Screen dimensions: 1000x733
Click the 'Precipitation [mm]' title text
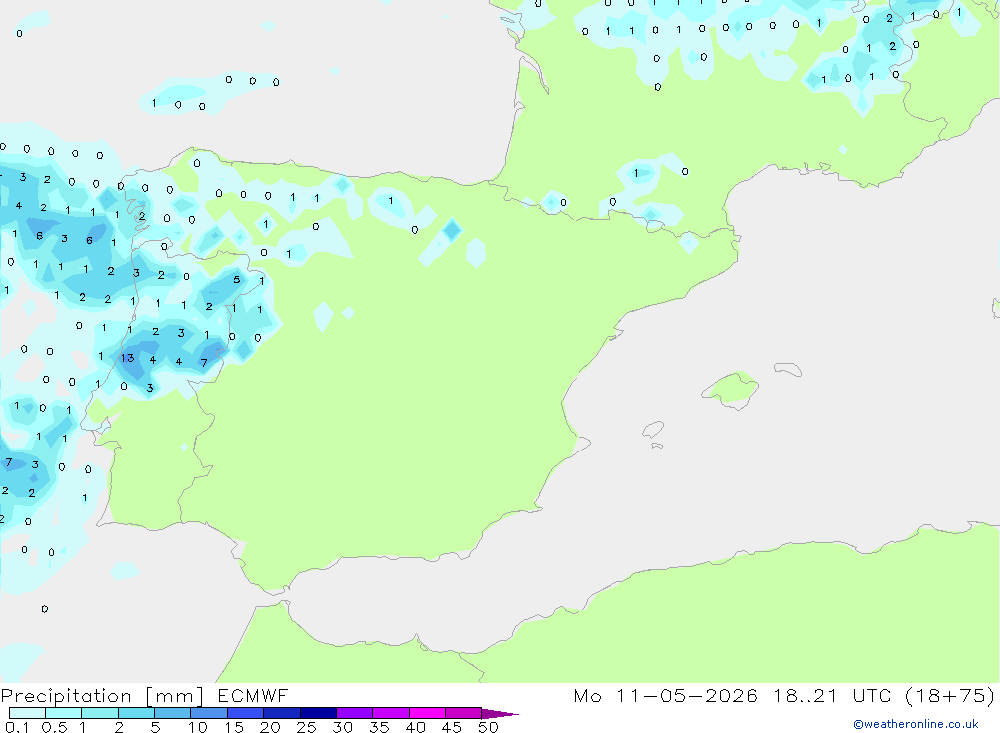coord(102,696)
